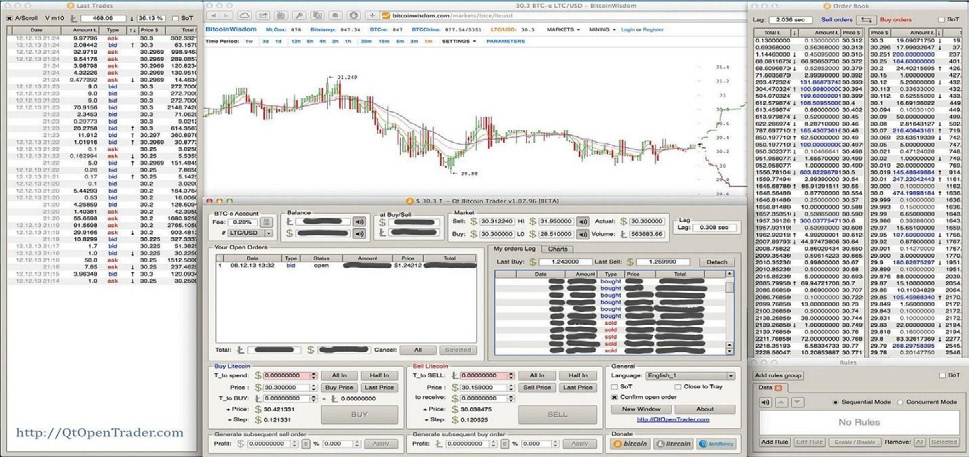The image size is (969, 457).
Task: Check SoT in General settings group
Action: click(x=616, y=387)
